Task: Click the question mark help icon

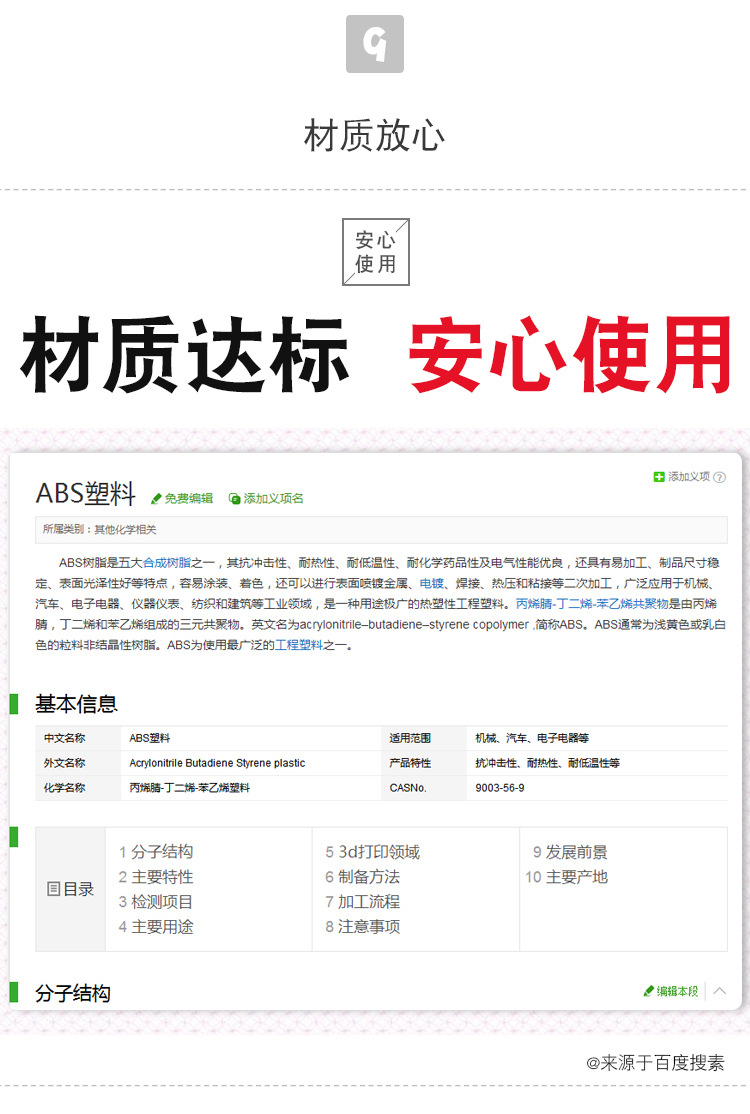Action: [x=719, y=477]
